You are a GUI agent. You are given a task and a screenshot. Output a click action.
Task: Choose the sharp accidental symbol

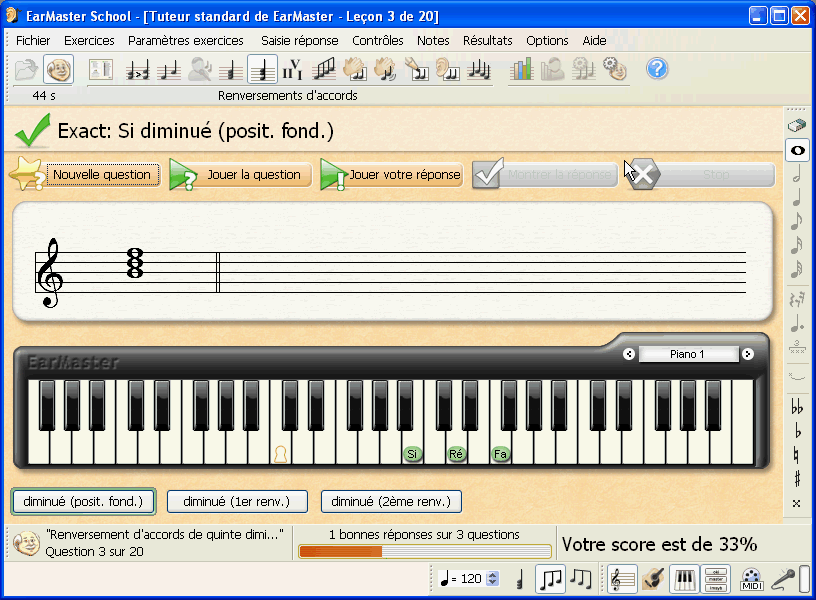pyautogui.click(x=797, y=479)
